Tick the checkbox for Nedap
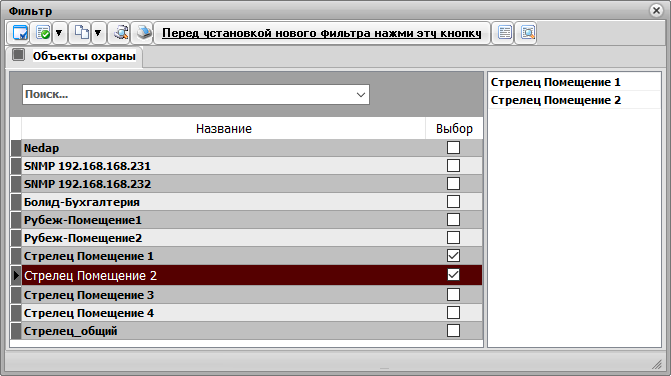Screen dimensions: 671x376 coord(453,148)
